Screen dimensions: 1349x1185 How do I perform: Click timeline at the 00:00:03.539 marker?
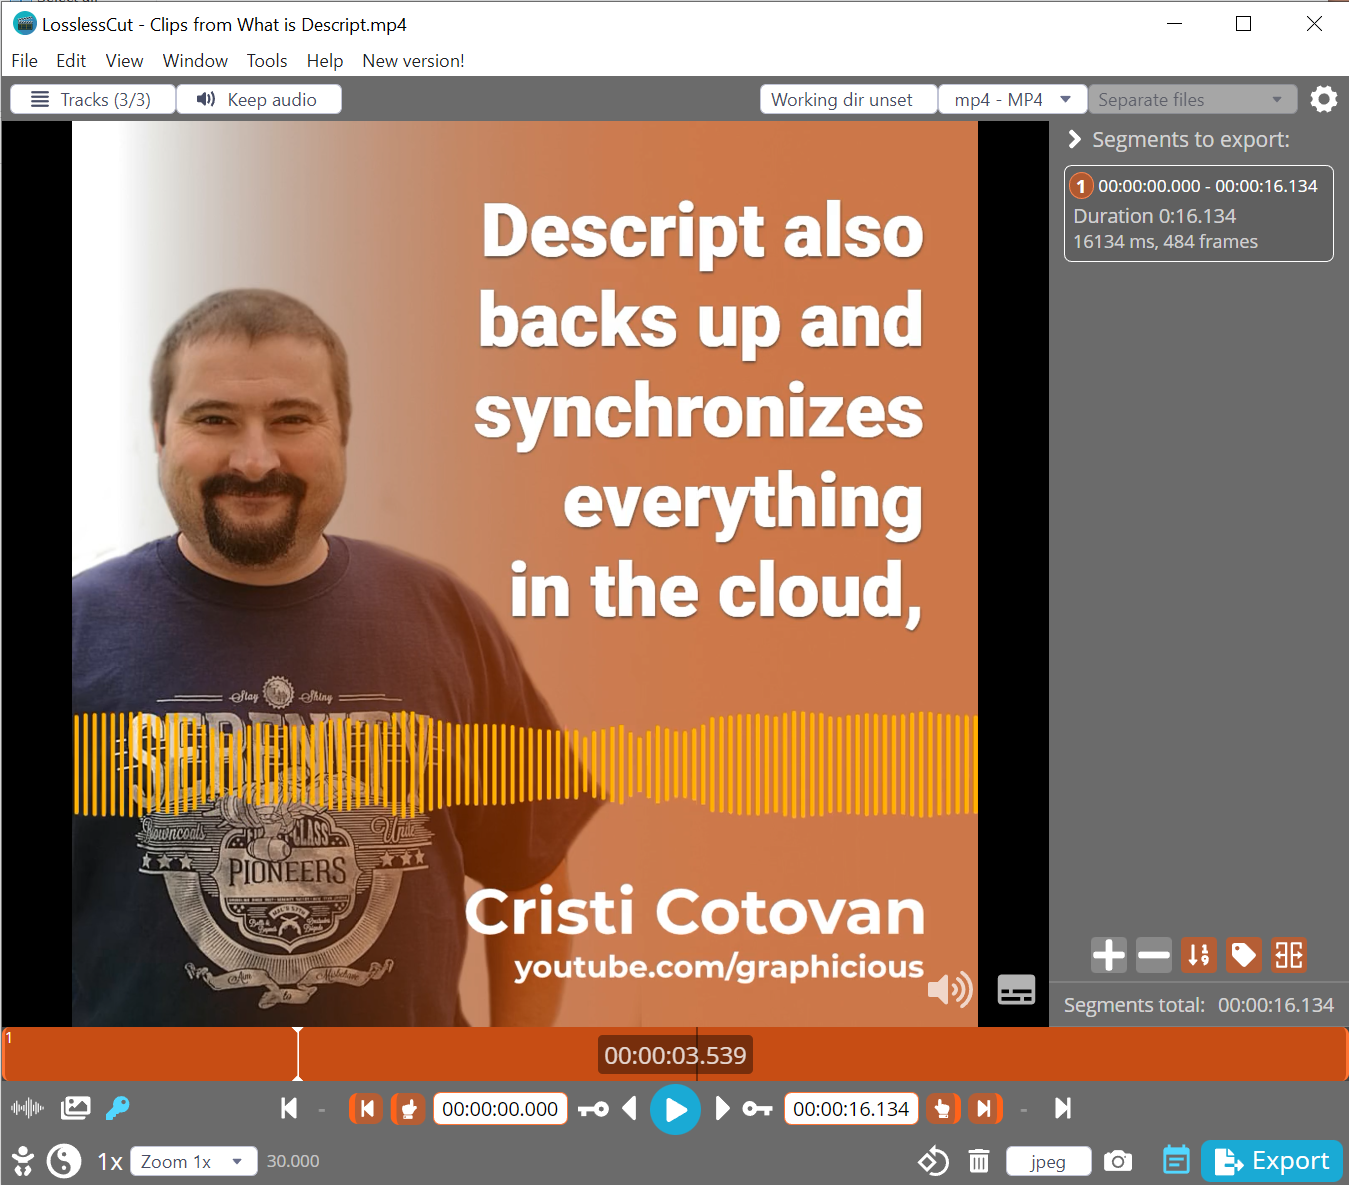(x=697, y=1055)
